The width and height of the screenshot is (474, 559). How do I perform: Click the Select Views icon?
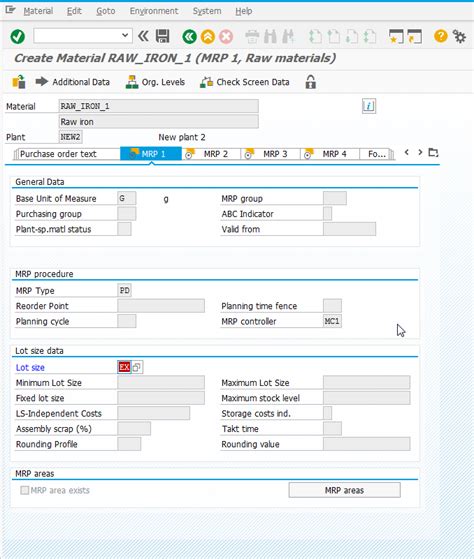pyautogui.click(x=19, y=82)
